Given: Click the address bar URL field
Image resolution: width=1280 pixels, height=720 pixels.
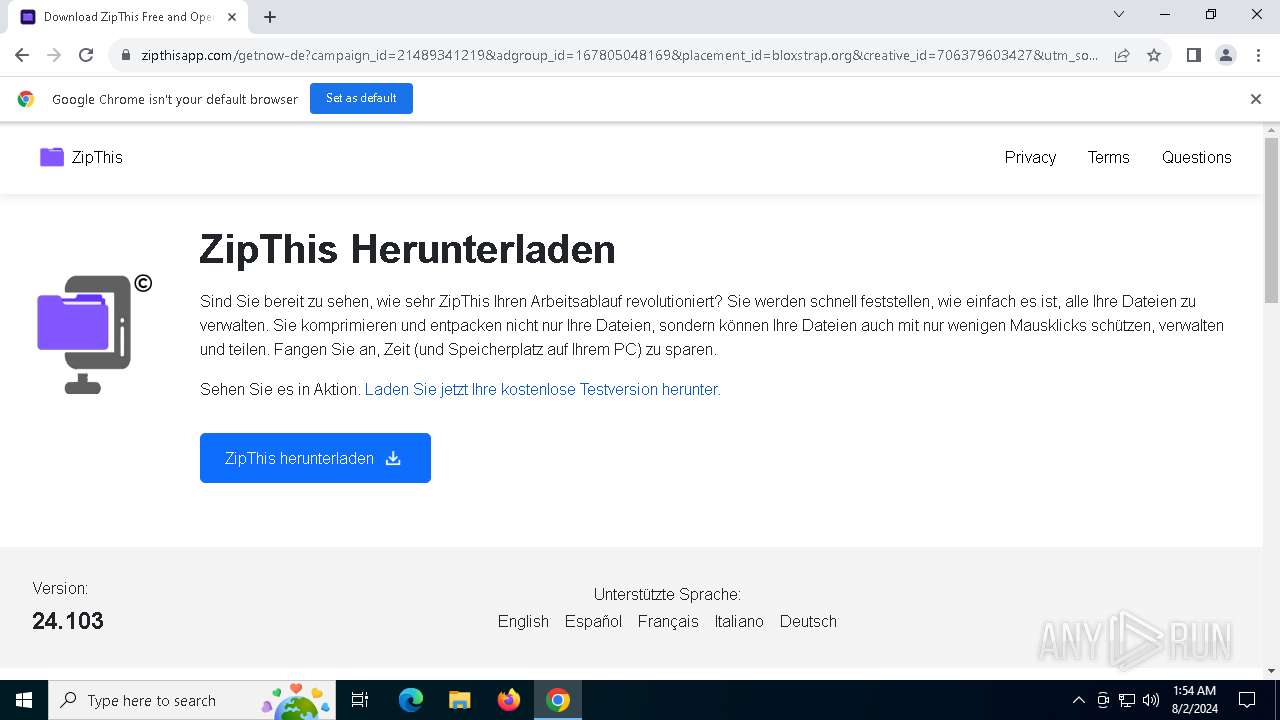Looking at the screenshot, I should (x=620, y=55).
